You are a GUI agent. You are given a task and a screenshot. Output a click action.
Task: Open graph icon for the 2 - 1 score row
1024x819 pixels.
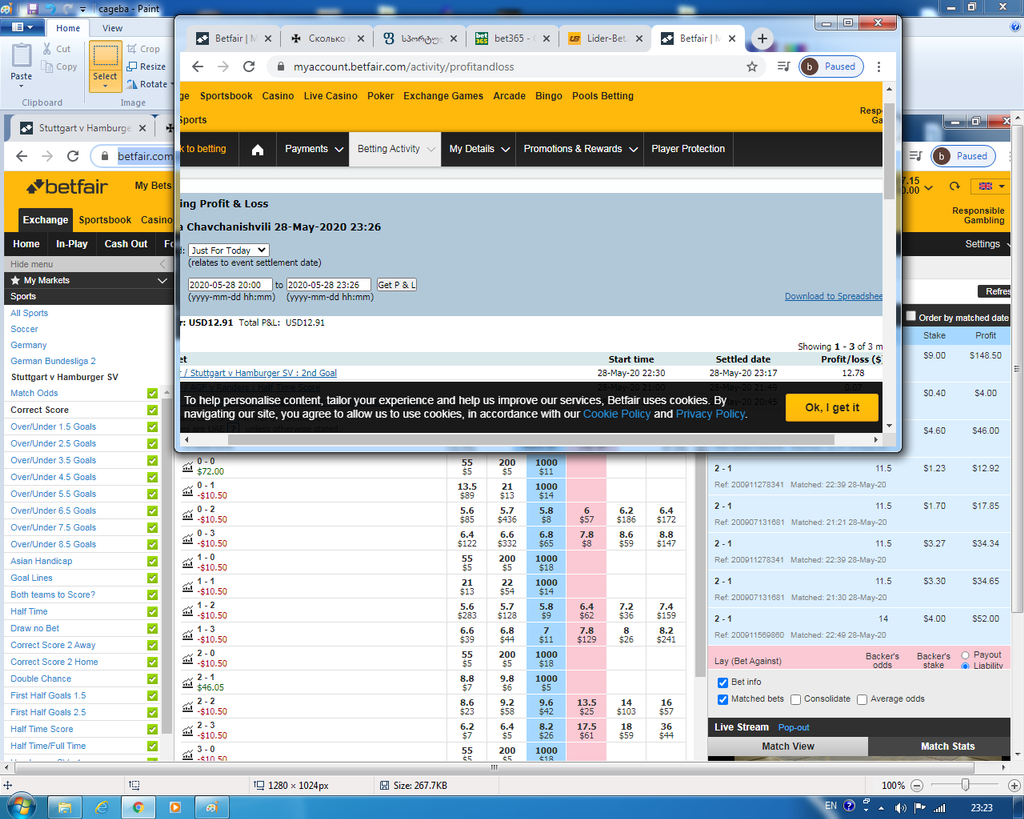[187, 682]
